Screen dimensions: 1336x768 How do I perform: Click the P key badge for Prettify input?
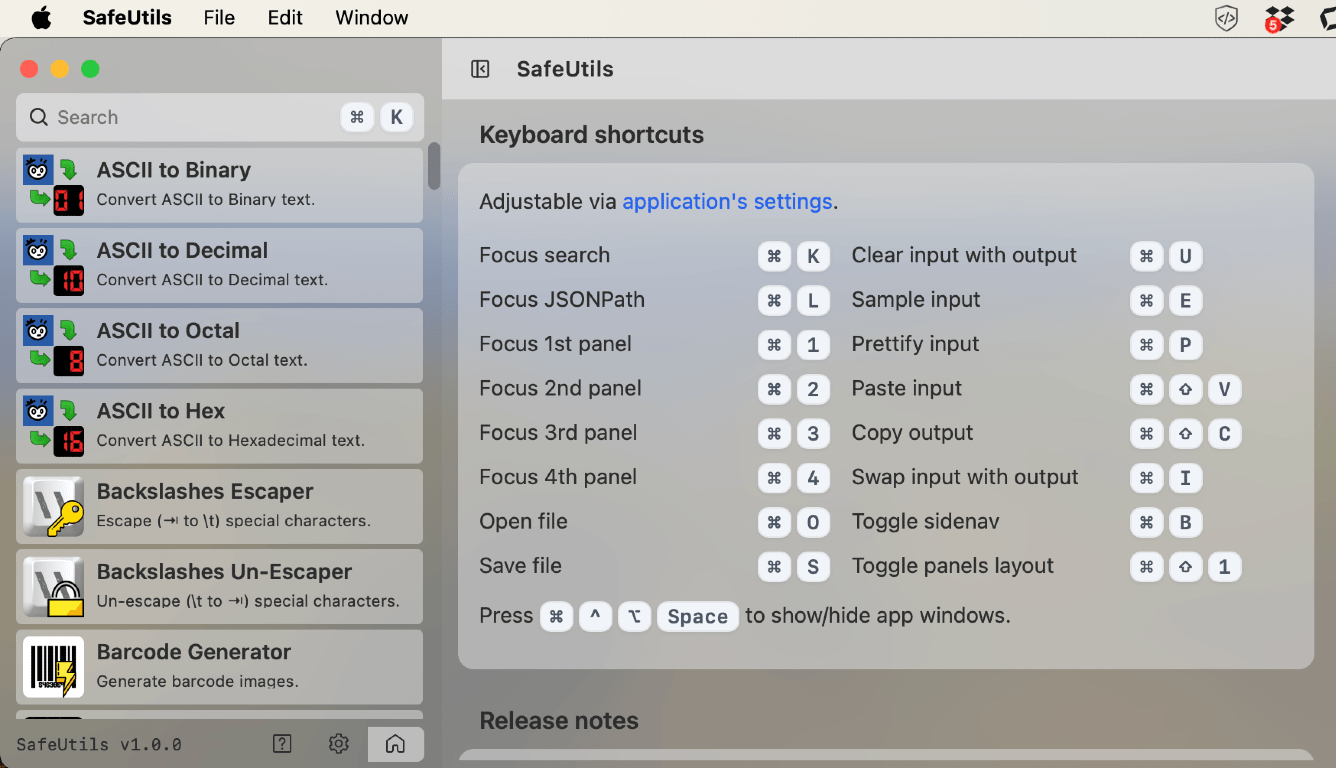pyautogui.click(x=1185, y=345)
